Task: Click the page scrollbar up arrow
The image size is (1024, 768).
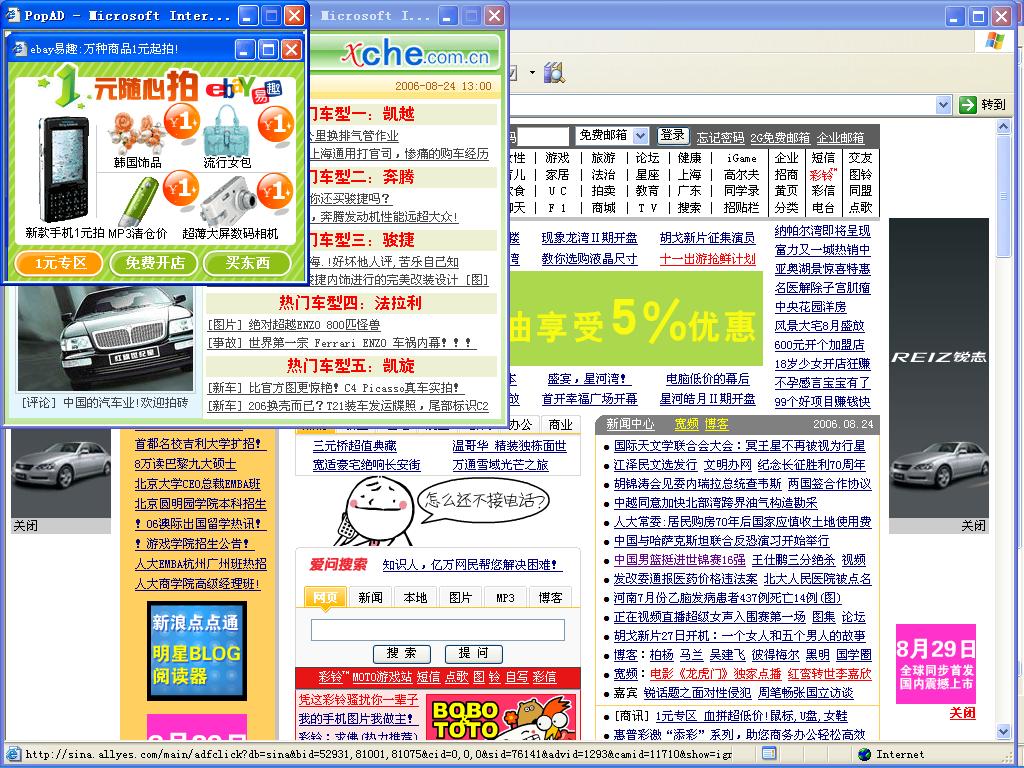Action: pyautogui.click(x=1004, y=127)
